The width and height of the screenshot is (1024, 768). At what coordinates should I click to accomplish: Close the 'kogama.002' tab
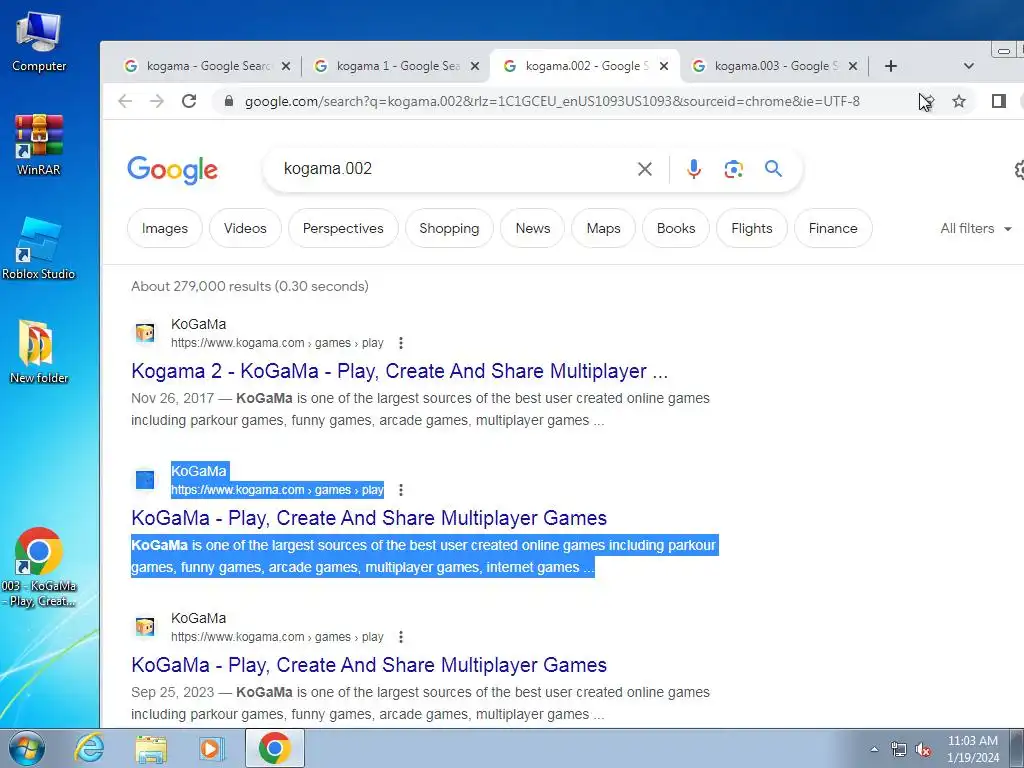click(x=664, y=66)
